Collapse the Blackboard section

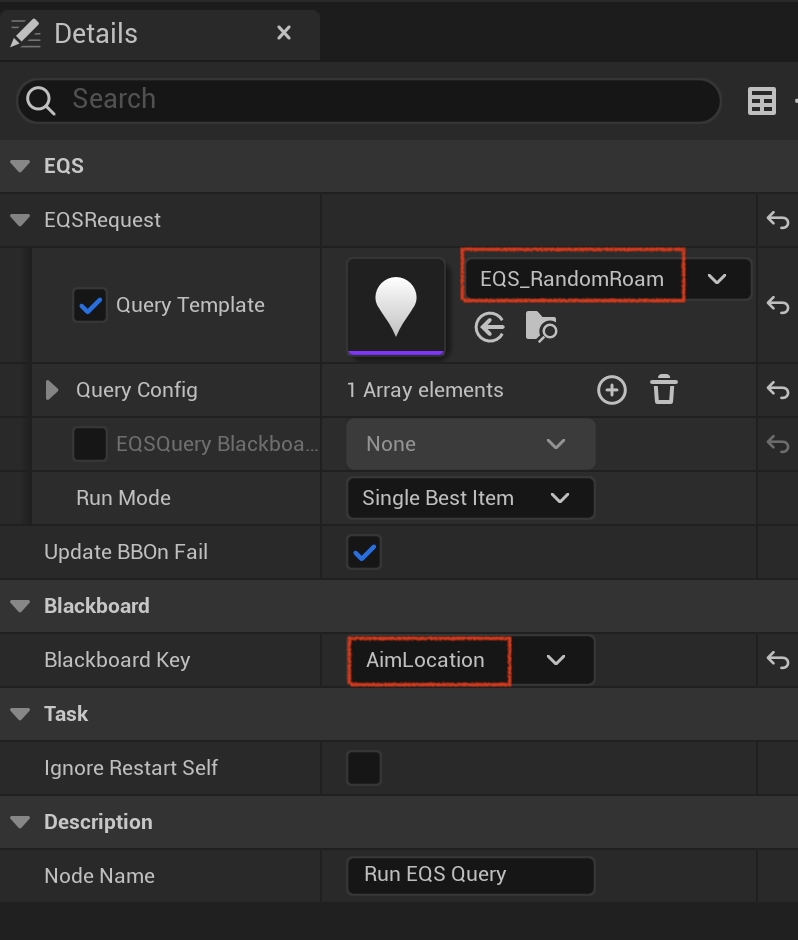point(20,606)
